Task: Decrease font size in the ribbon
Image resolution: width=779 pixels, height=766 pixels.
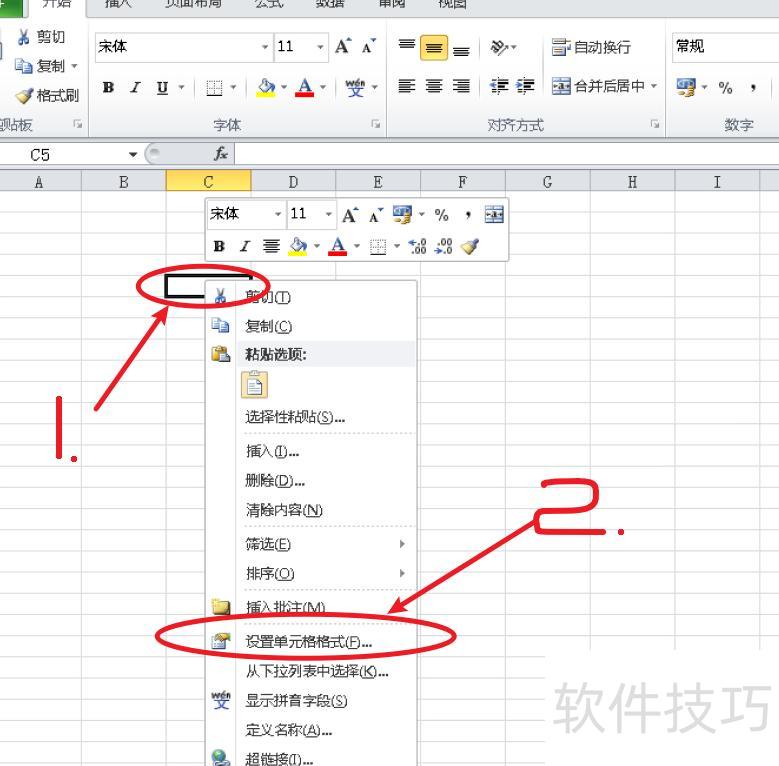Action: click(369, 47)
